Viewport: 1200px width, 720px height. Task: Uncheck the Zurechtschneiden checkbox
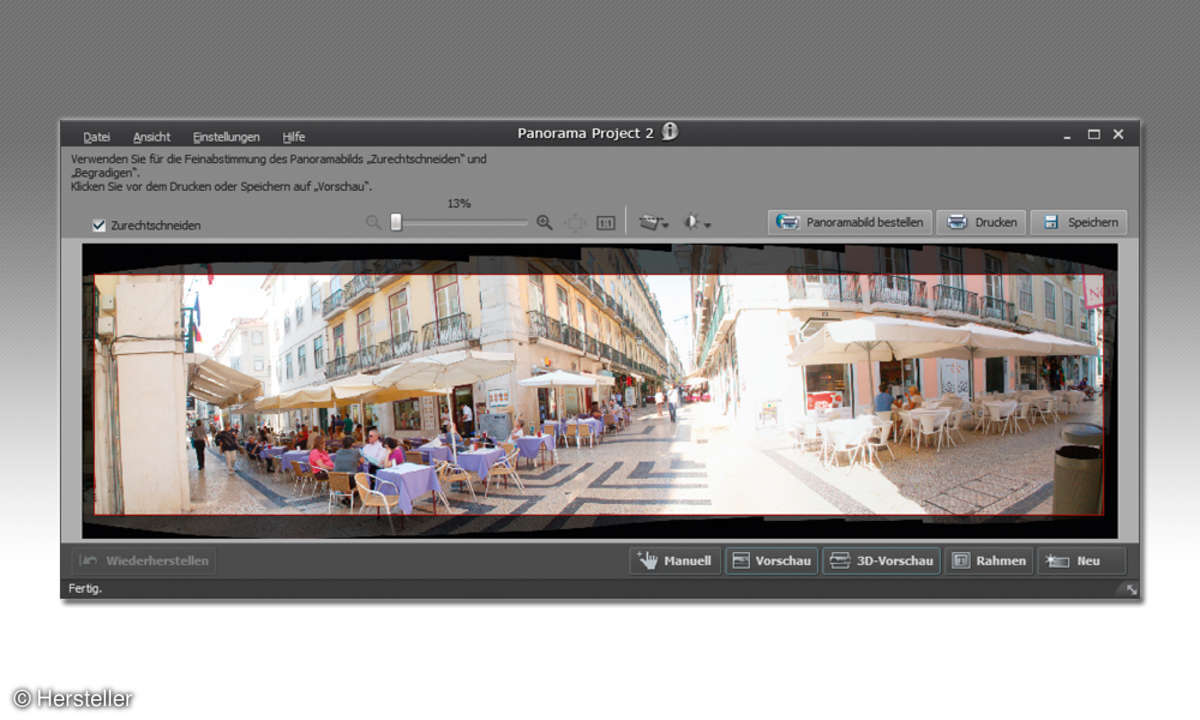[x=98, y=225]
